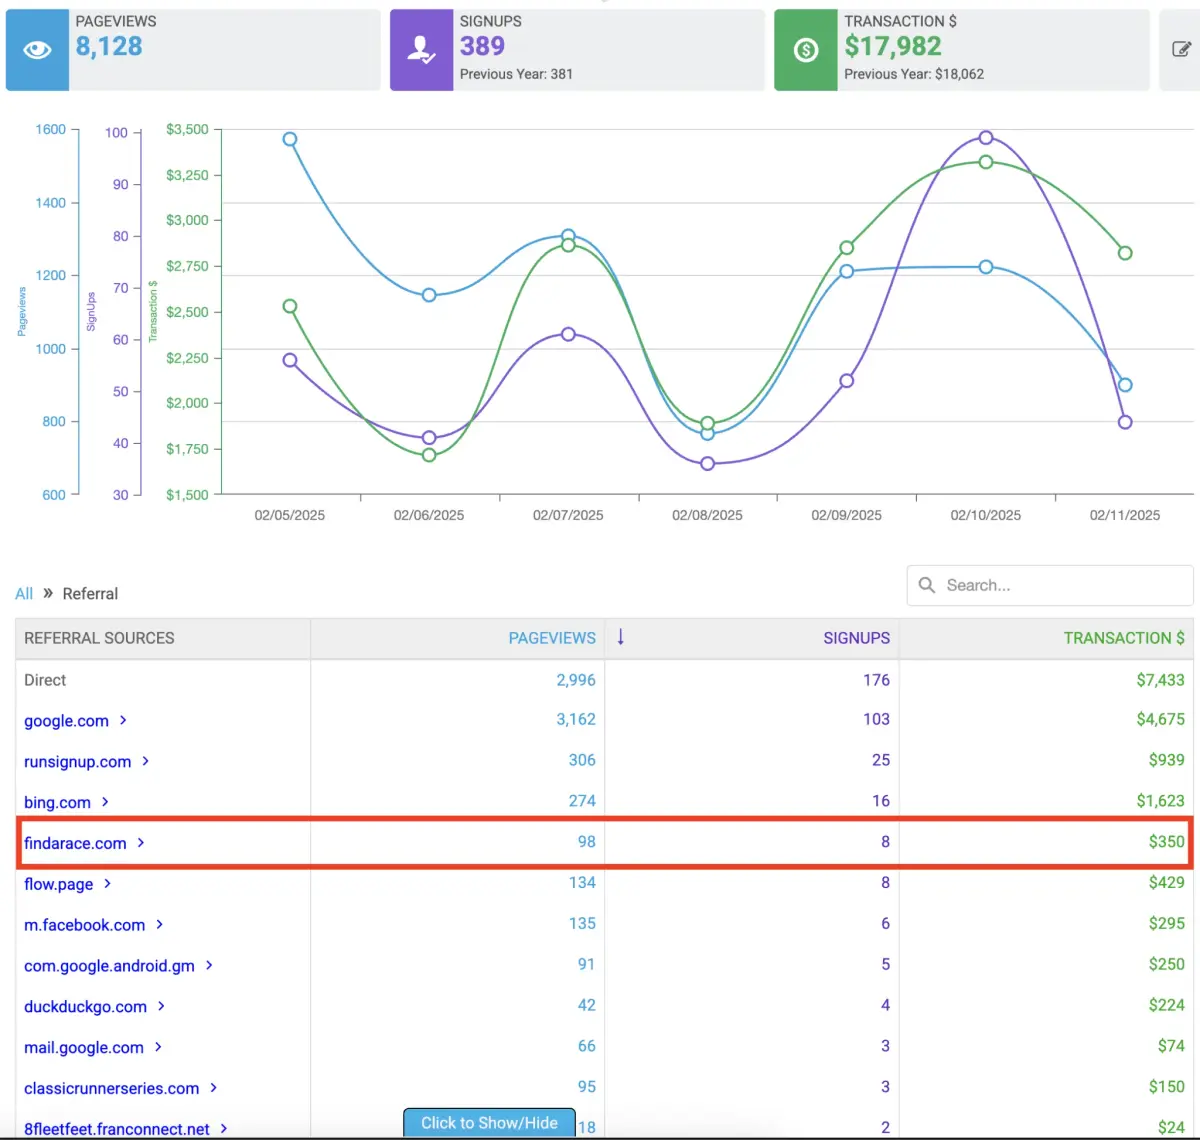The width and height of the screenshot is (1200, 1140).
Task: Click the purple signups data point on 02/10/2025
Action: (x=986, y=138)
